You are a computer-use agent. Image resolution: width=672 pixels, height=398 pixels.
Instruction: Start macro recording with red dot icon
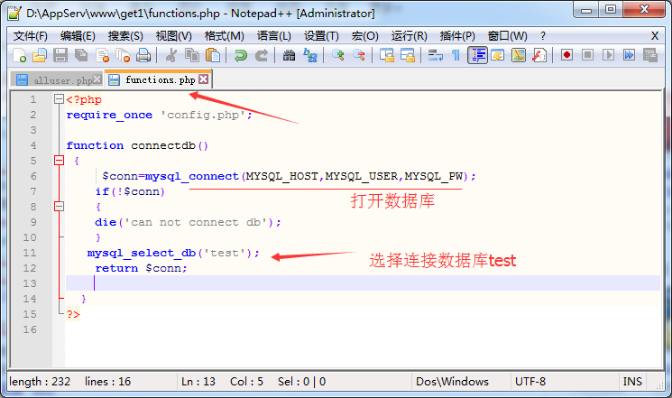point(567,55)
